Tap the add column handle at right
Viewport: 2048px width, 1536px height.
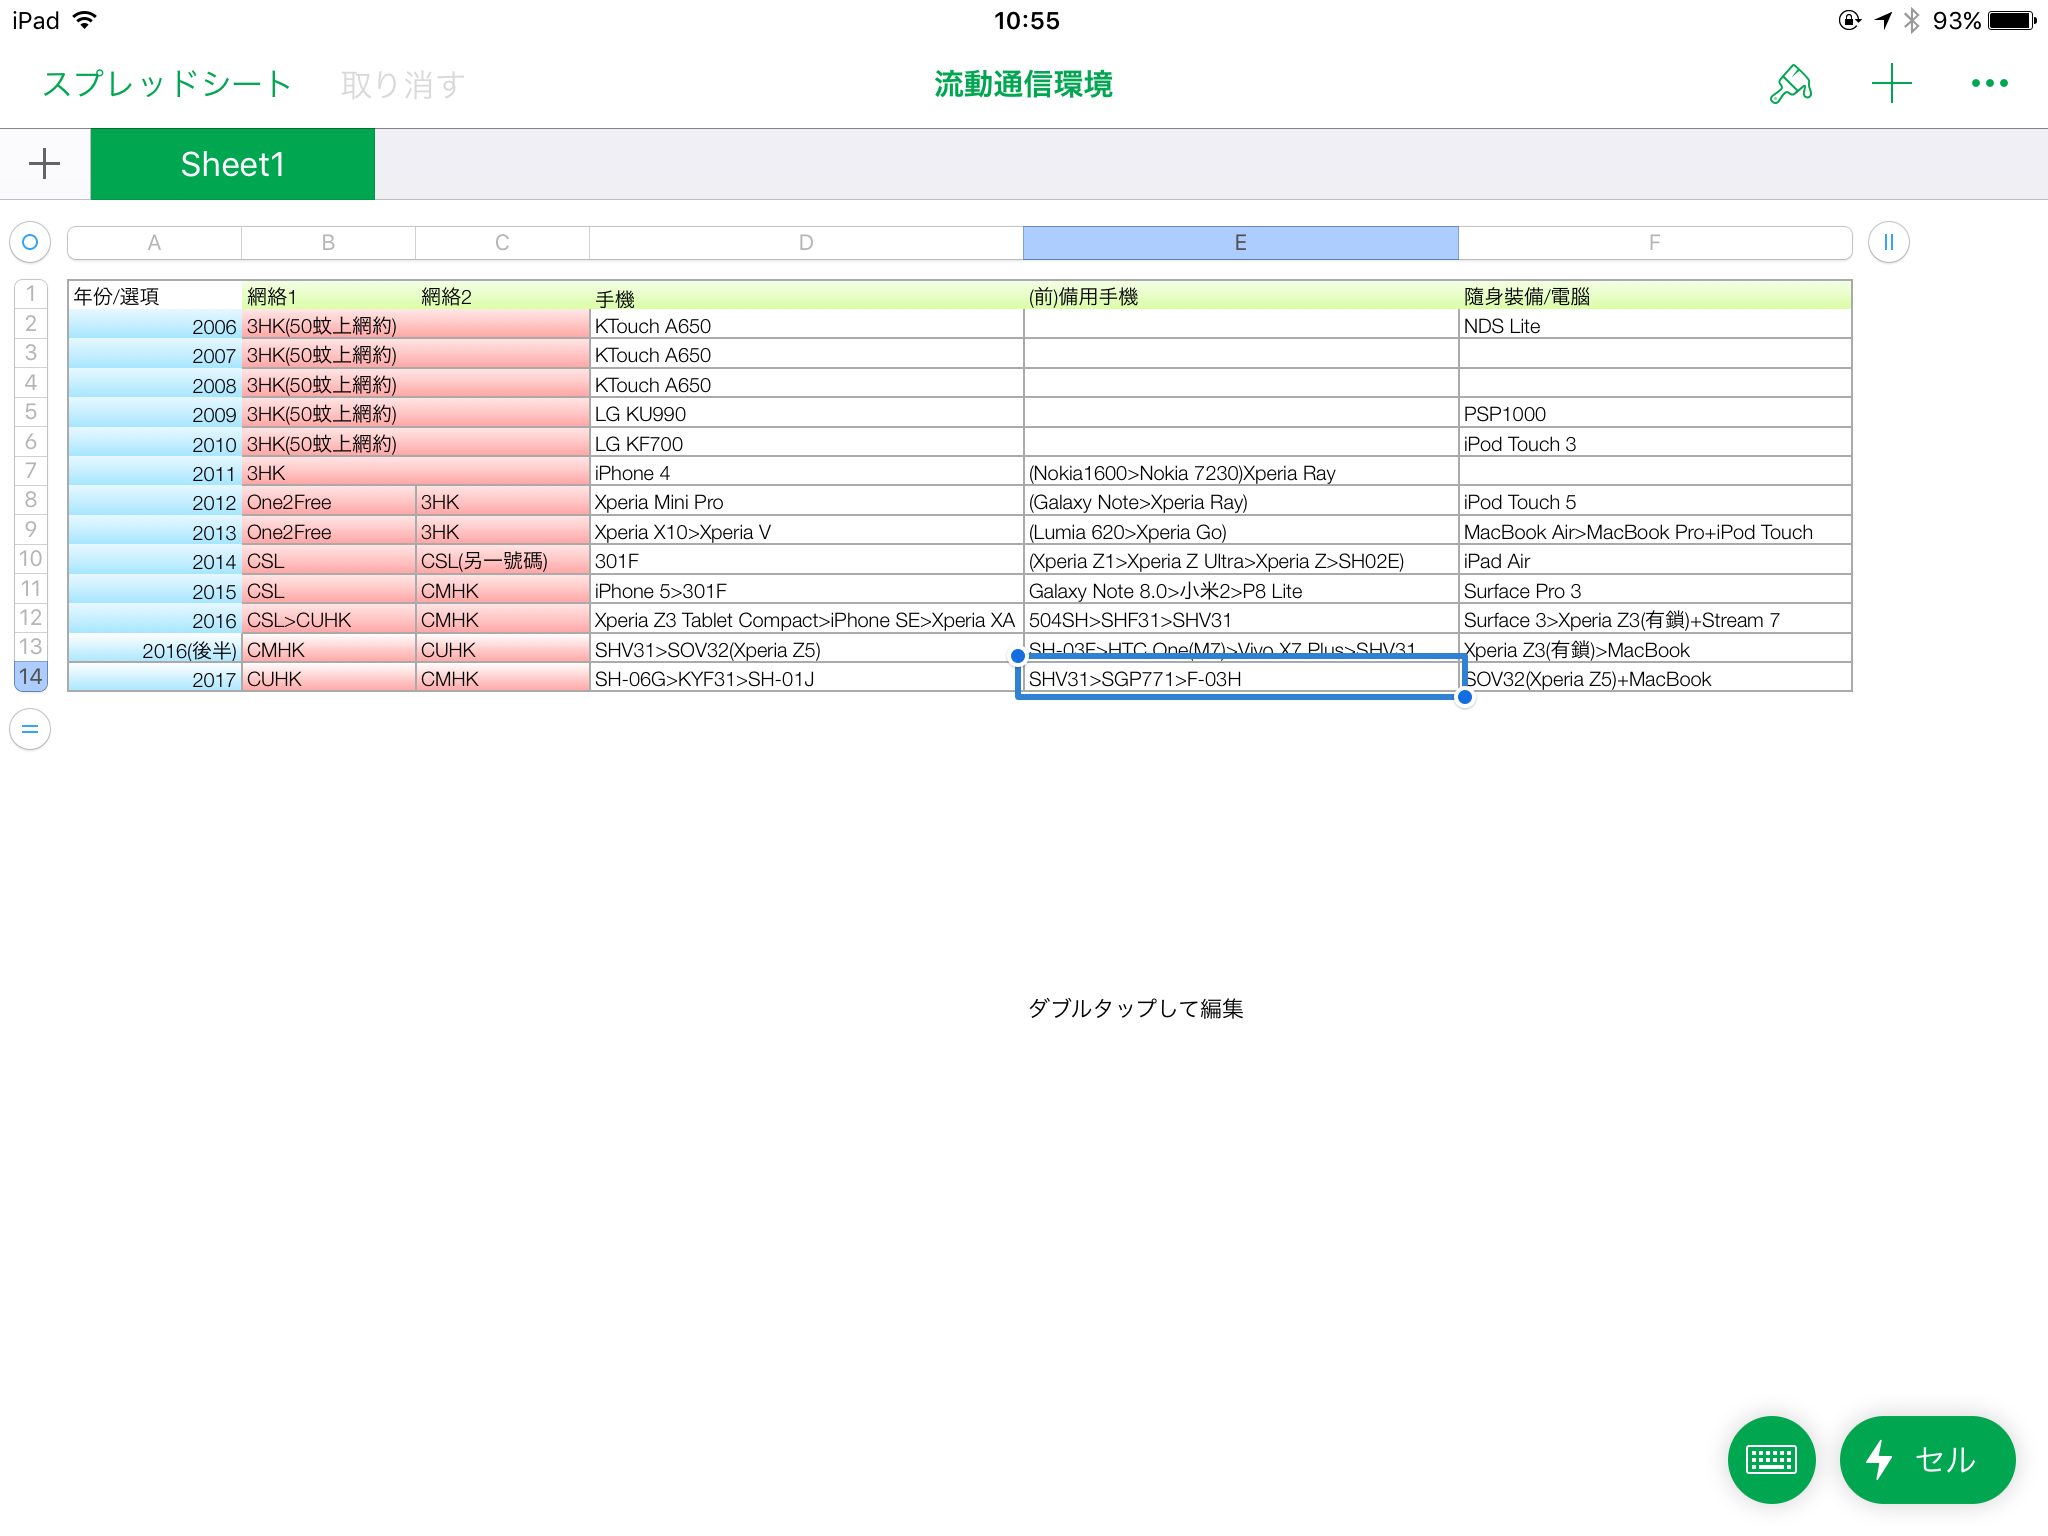coord(1888,242)
